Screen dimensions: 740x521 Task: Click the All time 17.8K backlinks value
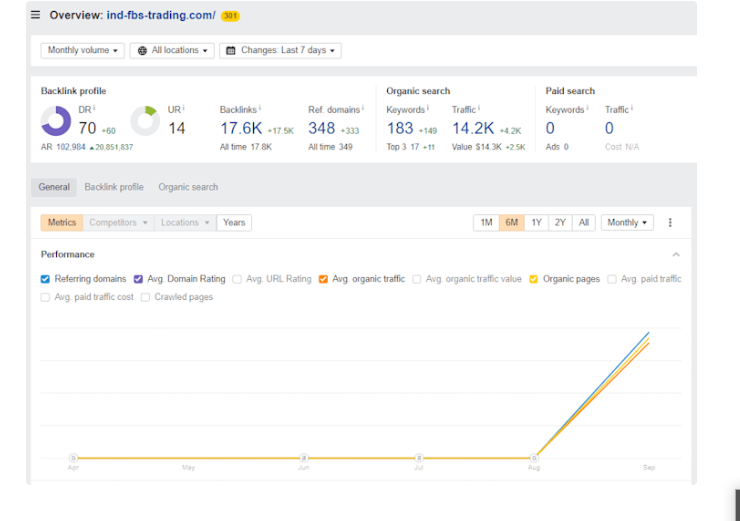[261, 147]
